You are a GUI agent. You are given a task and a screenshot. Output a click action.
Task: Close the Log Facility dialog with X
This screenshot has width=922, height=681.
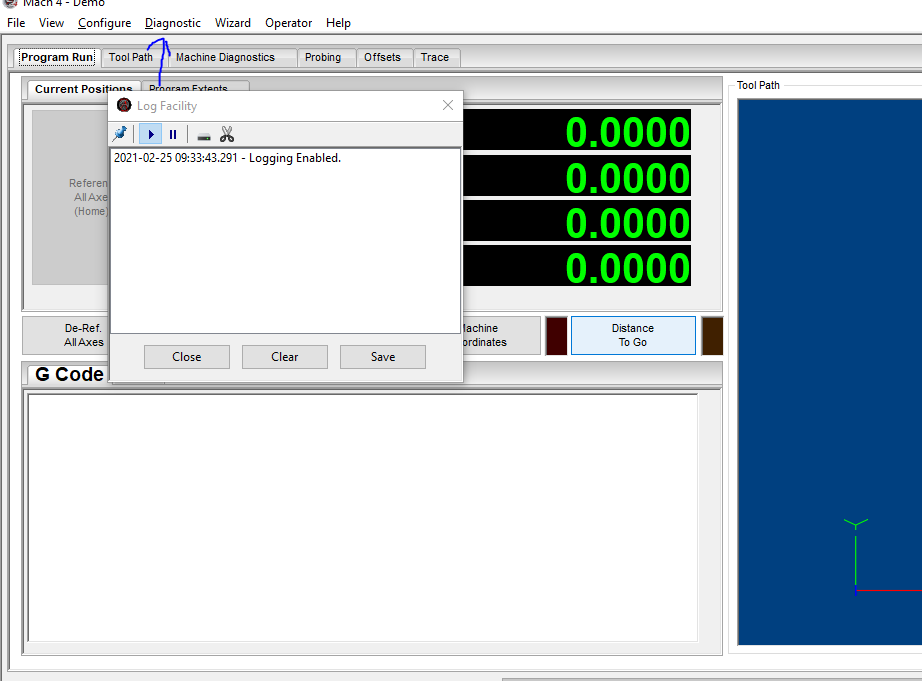[x=448, y=106]
